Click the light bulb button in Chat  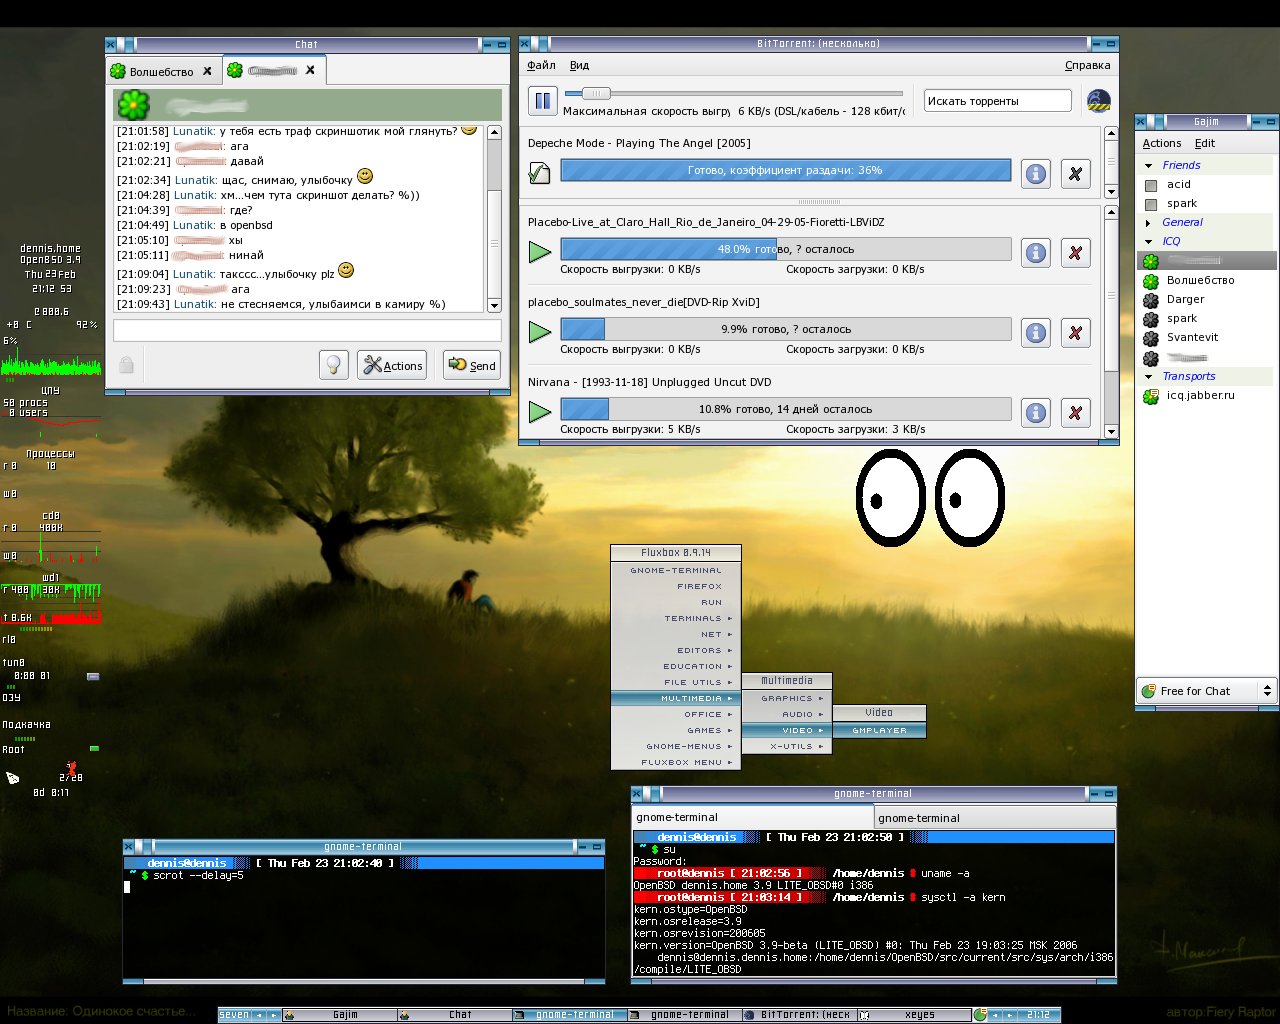click(x=334, y=365)
